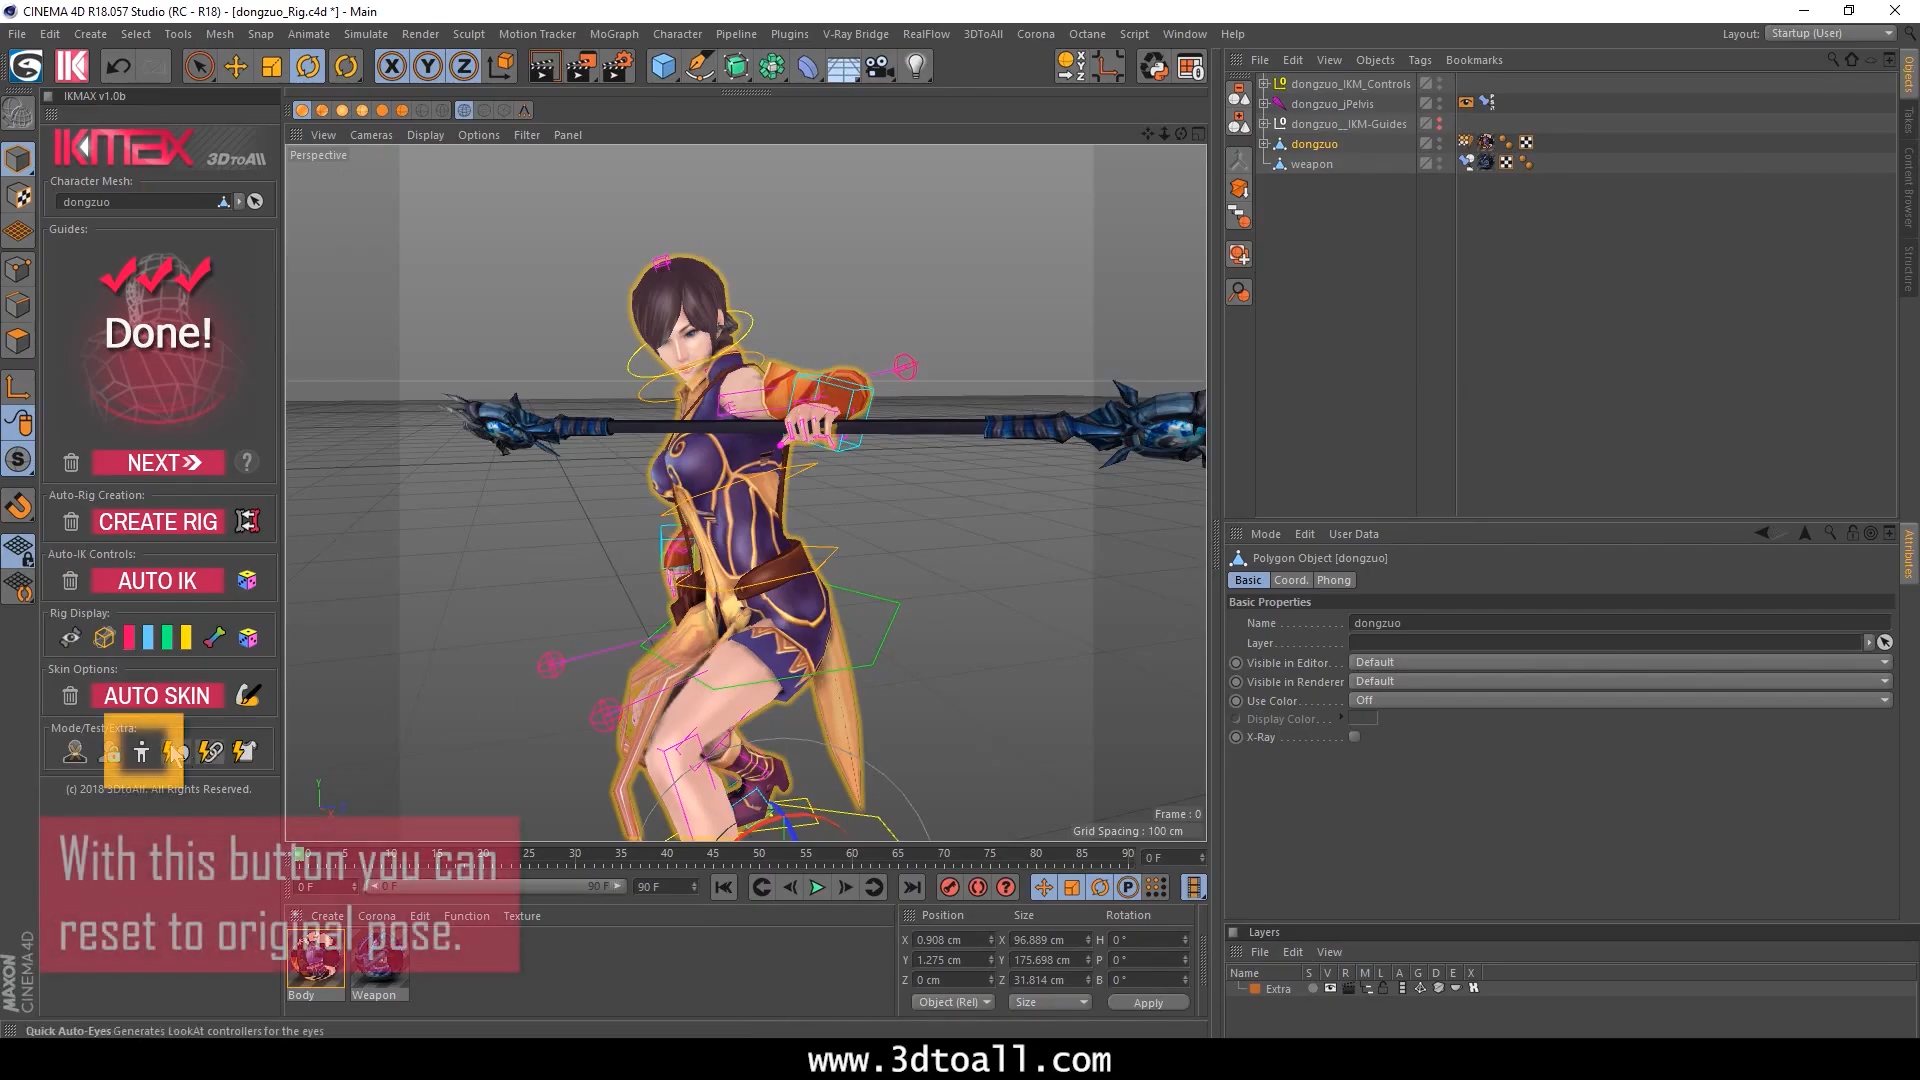Click the reset to original pose icon

pos(141,752)
